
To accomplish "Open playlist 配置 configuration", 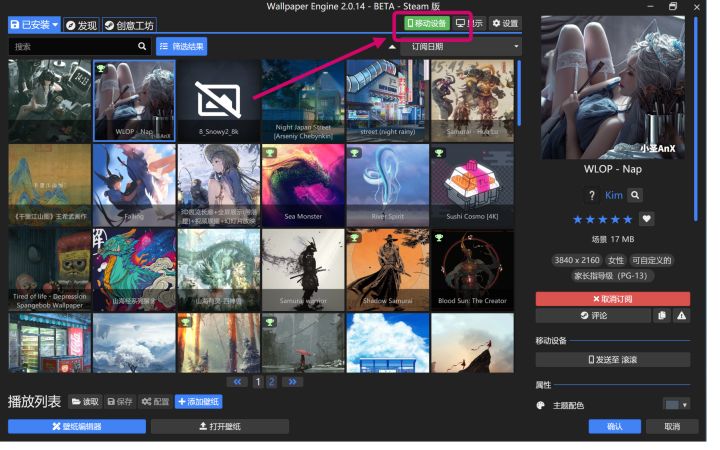I will (x=155, y=402).
